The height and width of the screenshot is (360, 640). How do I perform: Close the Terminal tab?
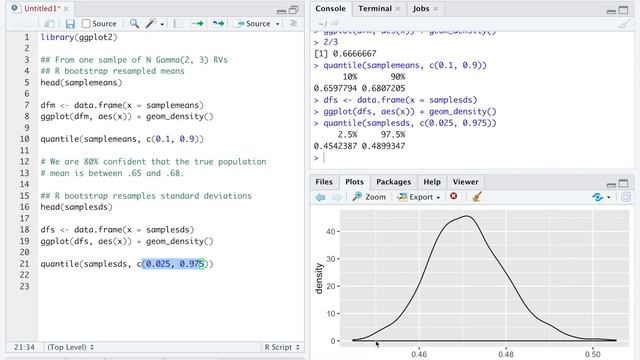pyautogui.click(x=398, y=9)
